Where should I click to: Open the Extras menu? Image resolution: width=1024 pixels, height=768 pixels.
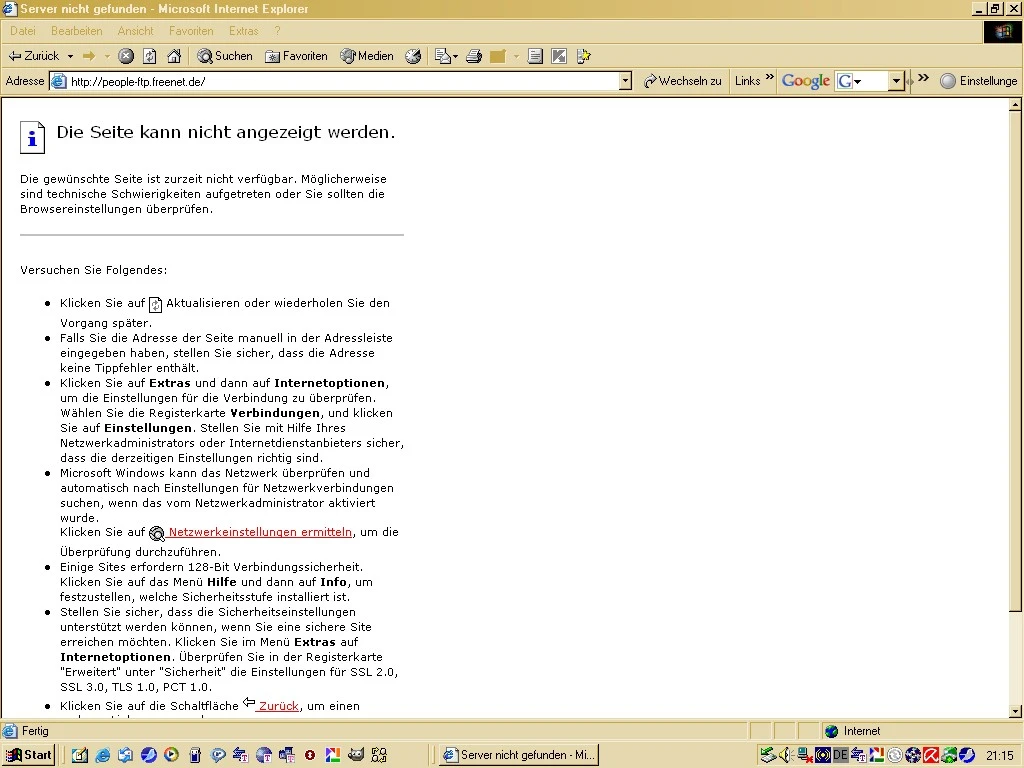244,31
